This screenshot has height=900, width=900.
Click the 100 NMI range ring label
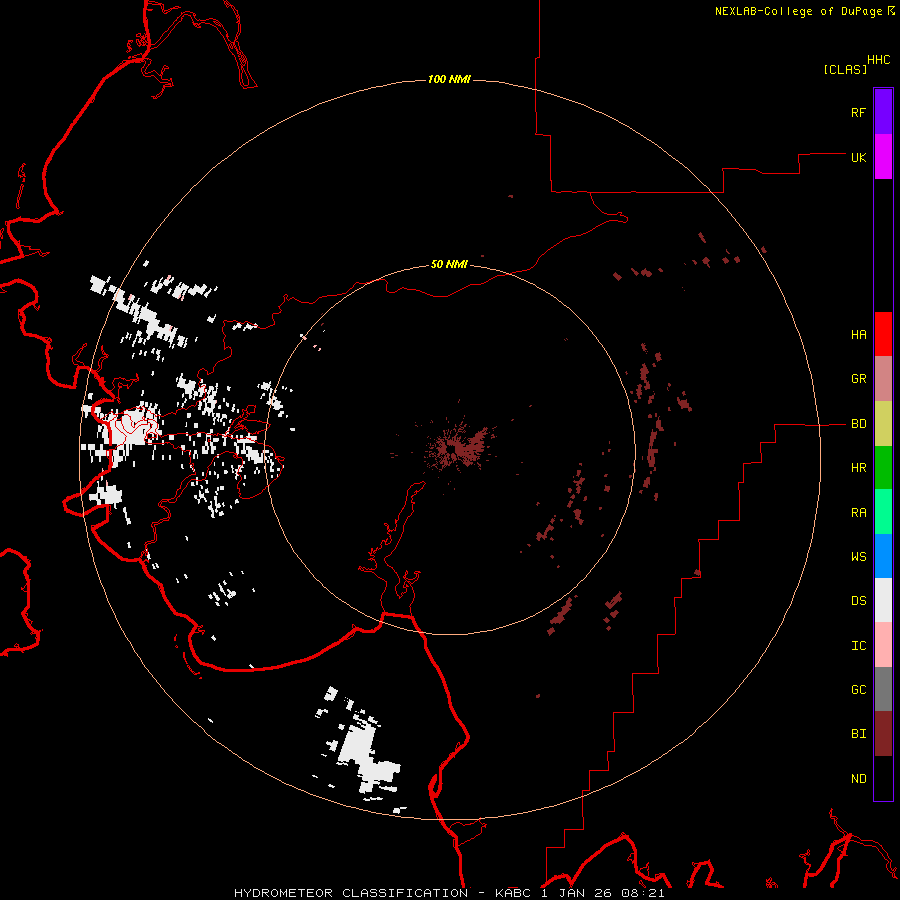click(x=449, y=79)
